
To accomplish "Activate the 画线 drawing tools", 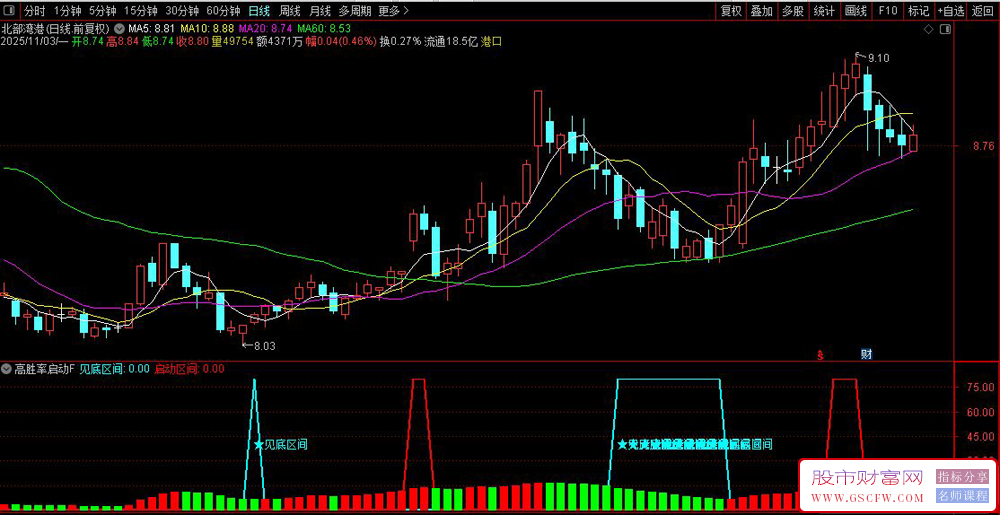I will [x=855, y=11].
